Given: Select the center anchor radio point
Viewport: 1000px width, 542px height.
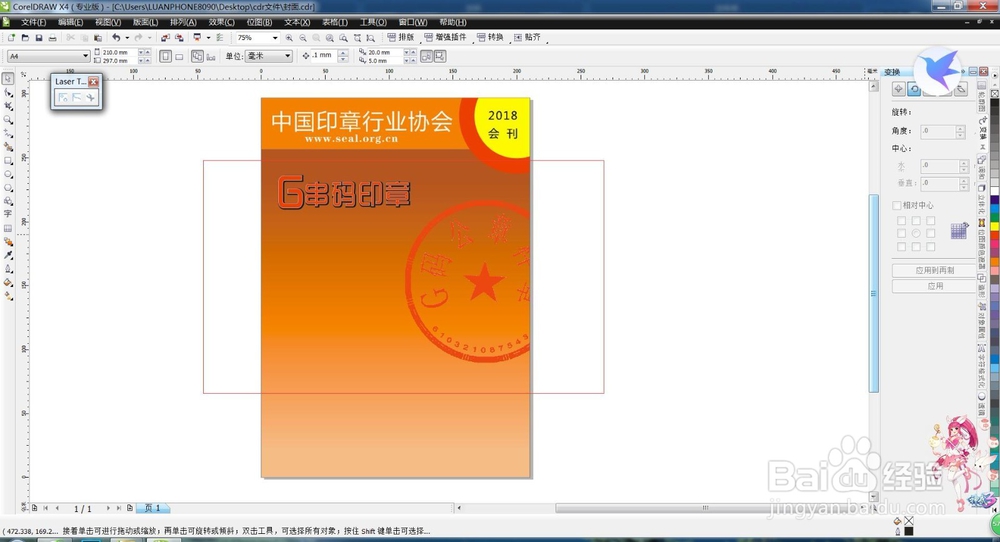Looking at the screenshot, I should click(x=916, y=233).
